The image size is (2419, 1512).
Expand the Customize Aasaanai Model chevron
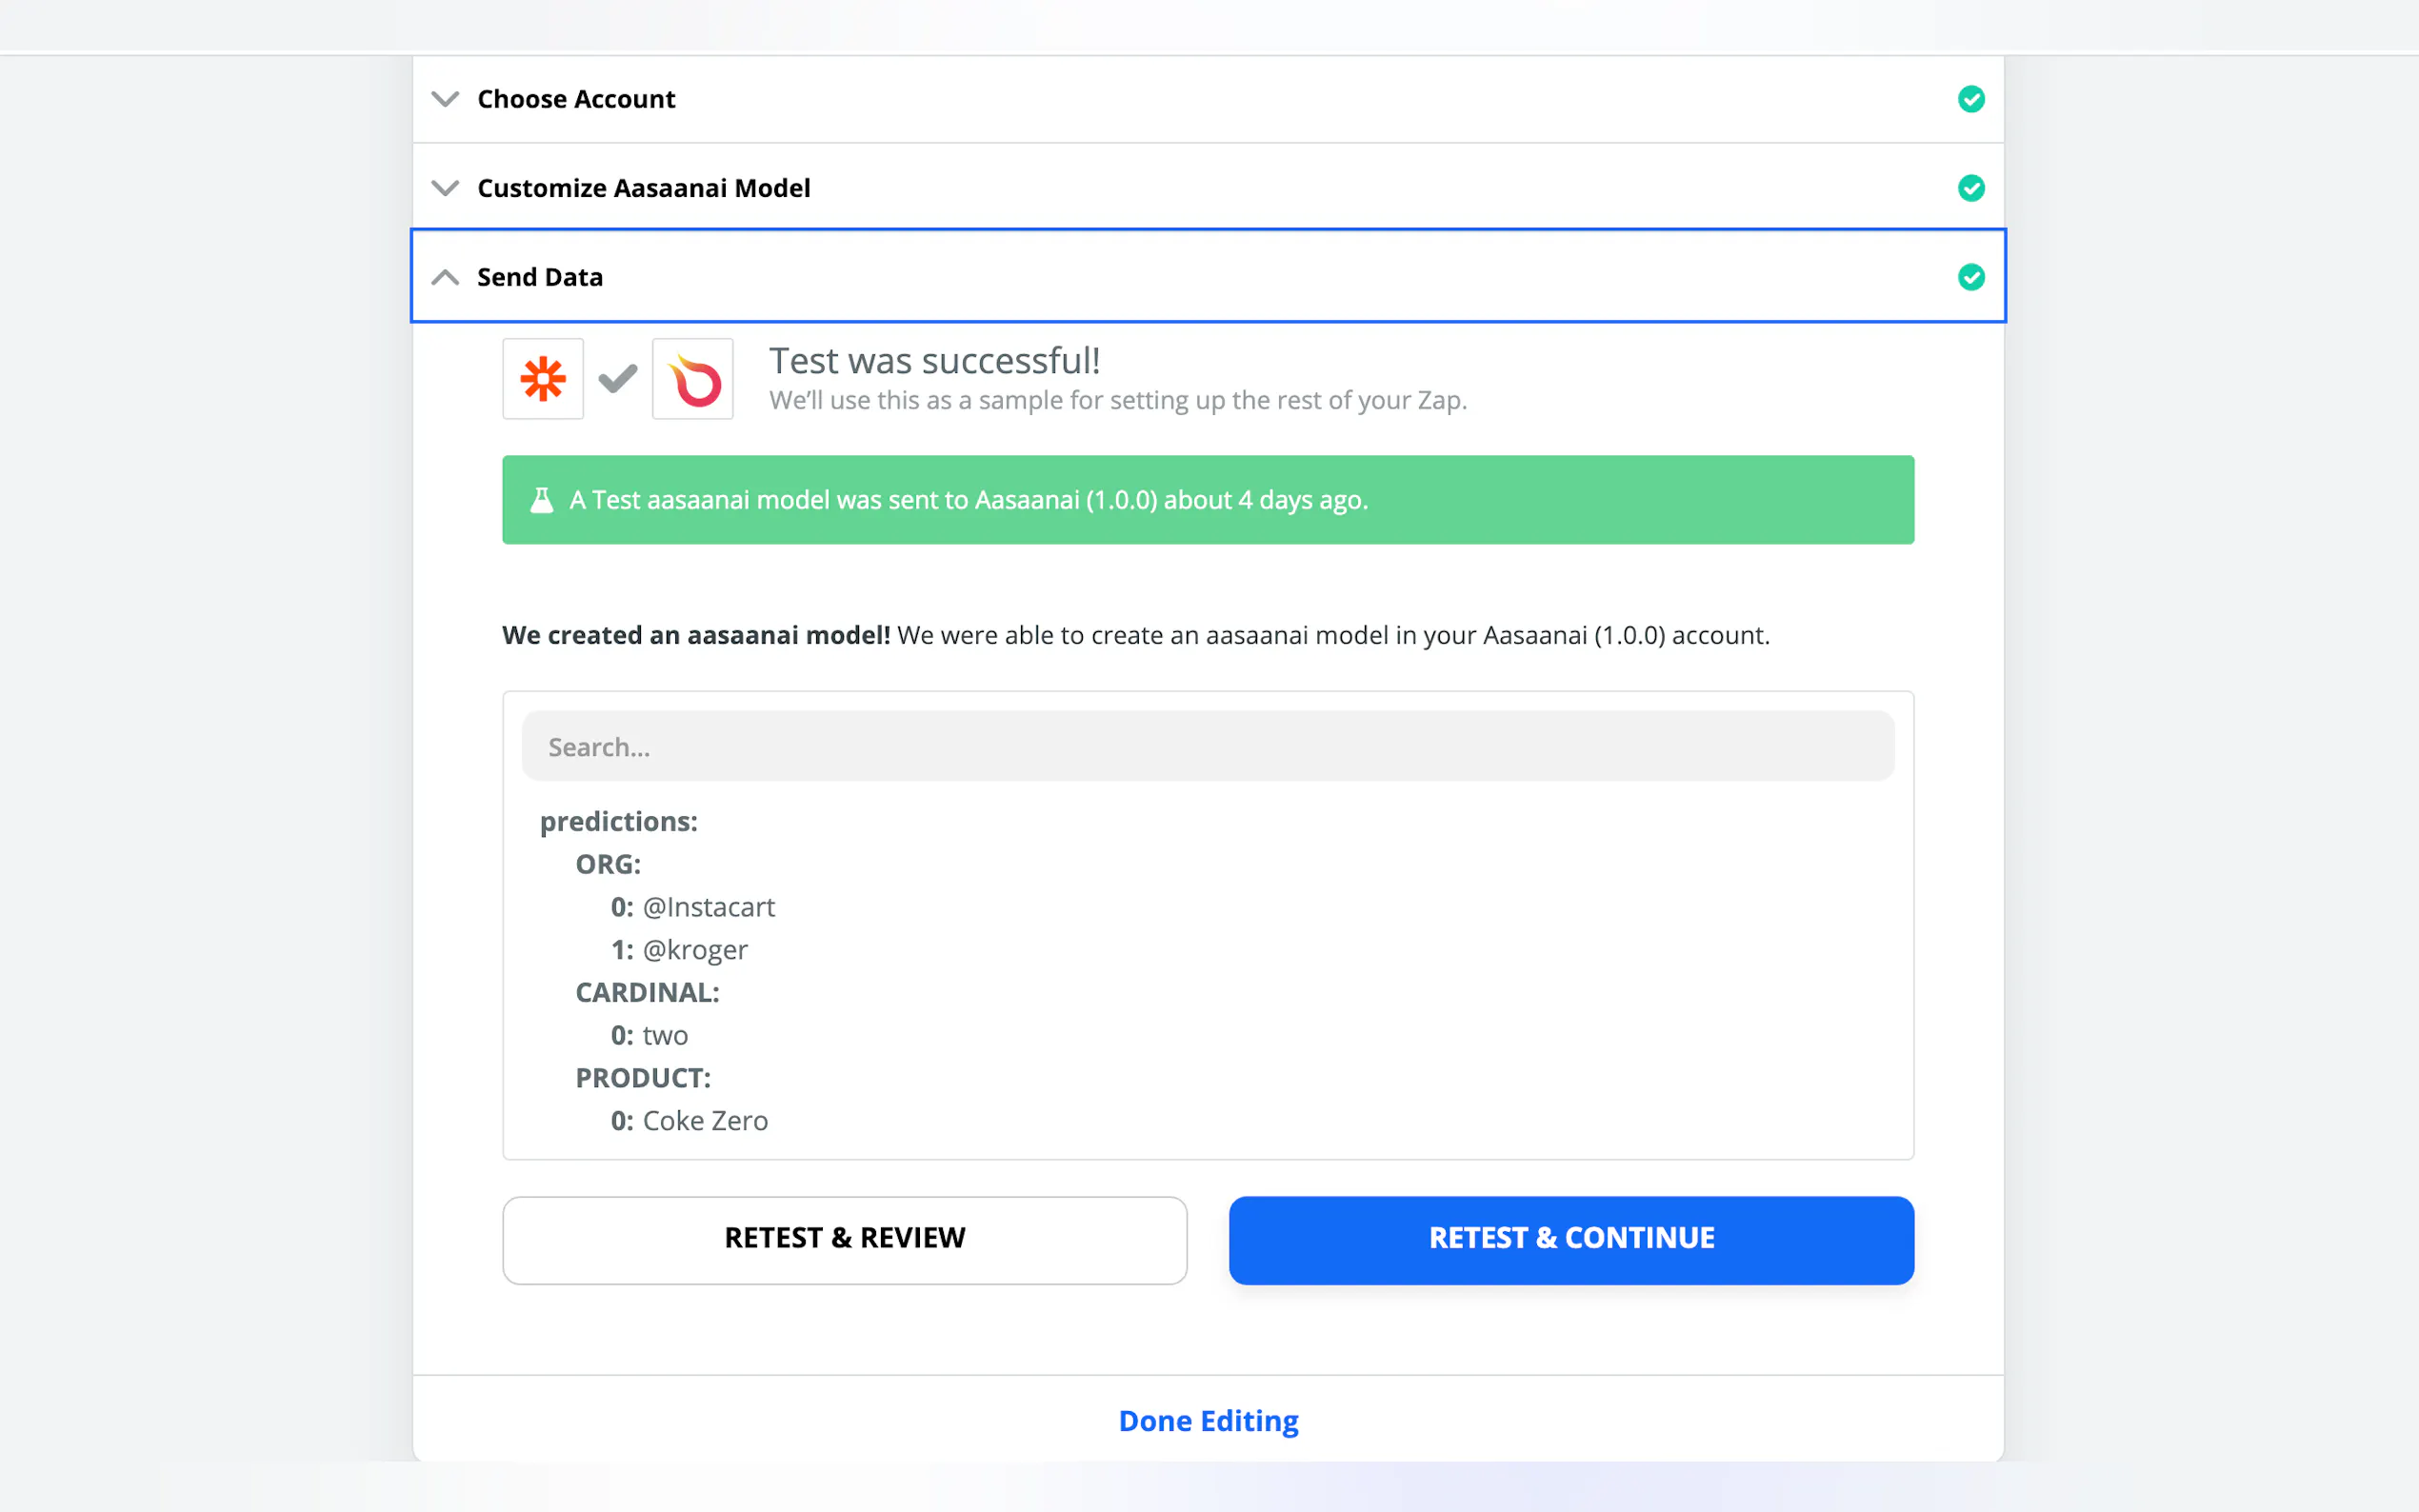pos(445,188)
